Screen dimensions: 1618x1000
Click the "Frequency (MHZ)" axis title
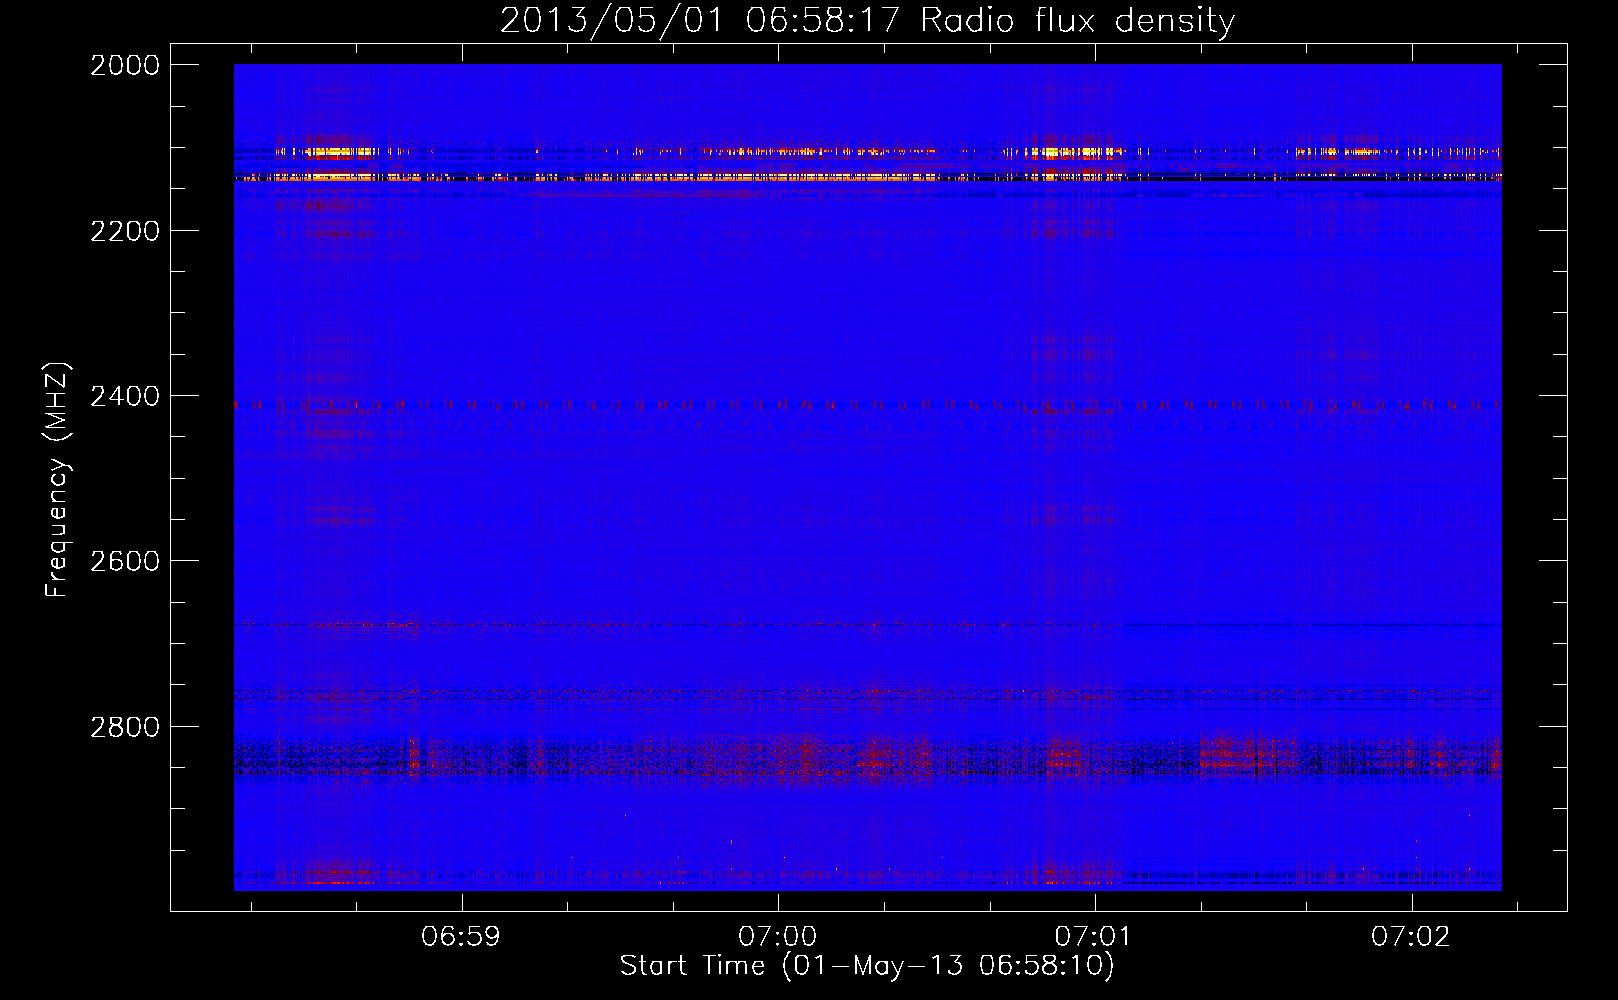click(57, 480)
